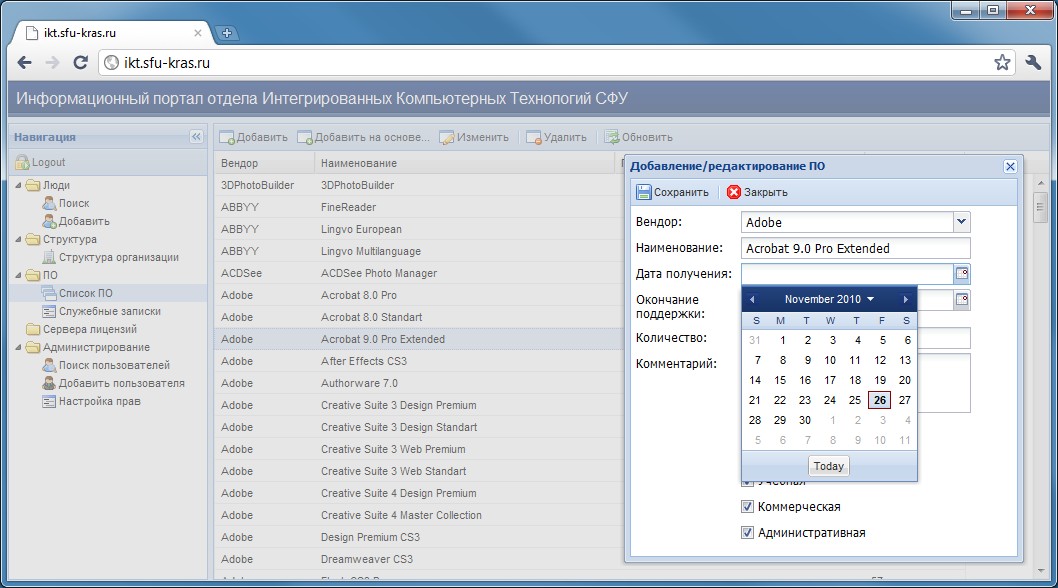Screen dimensions: 1058x588
Task: Go to previous month in calendar
Action: [x=752, y=299]
